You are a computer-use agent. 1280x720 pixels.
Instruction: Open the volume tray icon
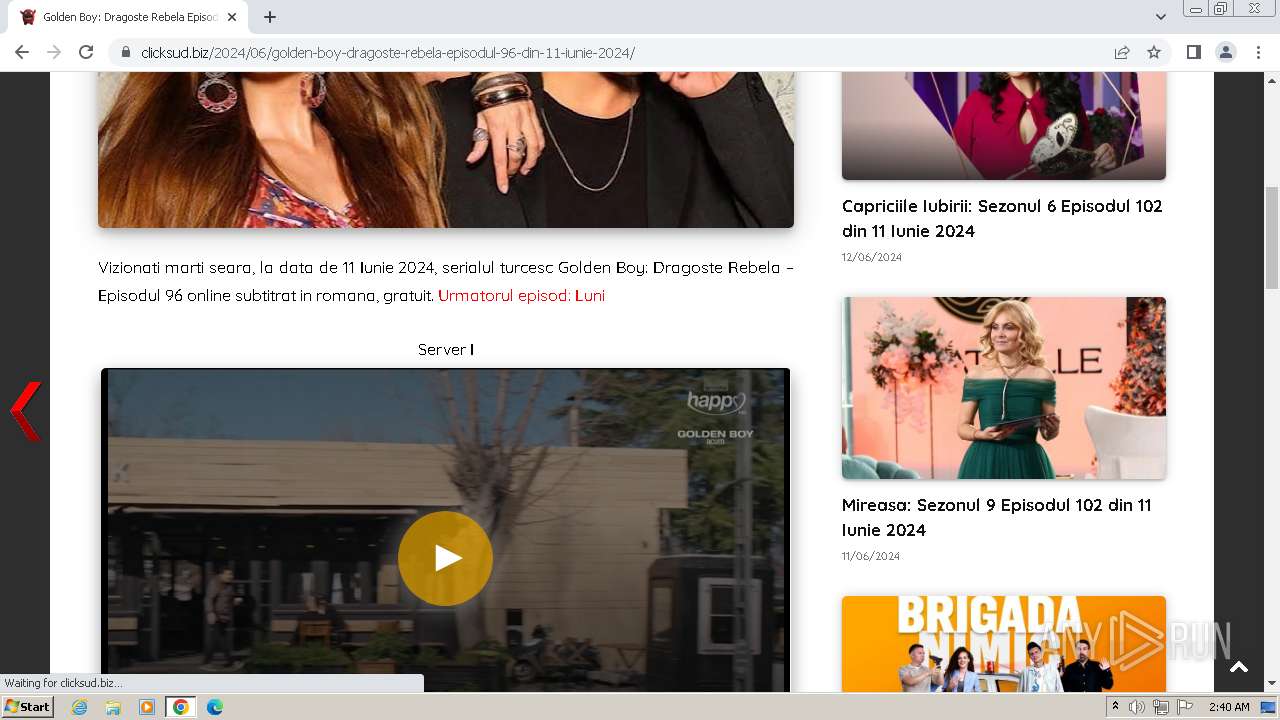pyautogui.click(x=1137, y=707)
